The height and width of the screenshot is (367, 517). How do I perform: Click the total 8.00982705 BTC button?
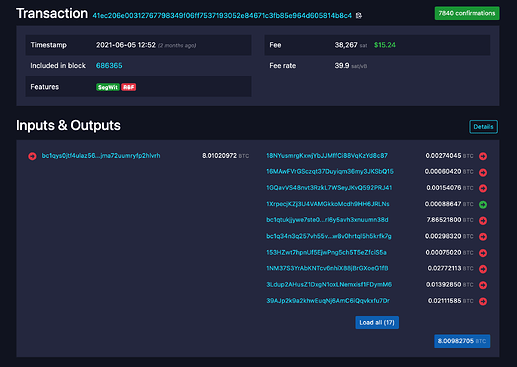462,341
